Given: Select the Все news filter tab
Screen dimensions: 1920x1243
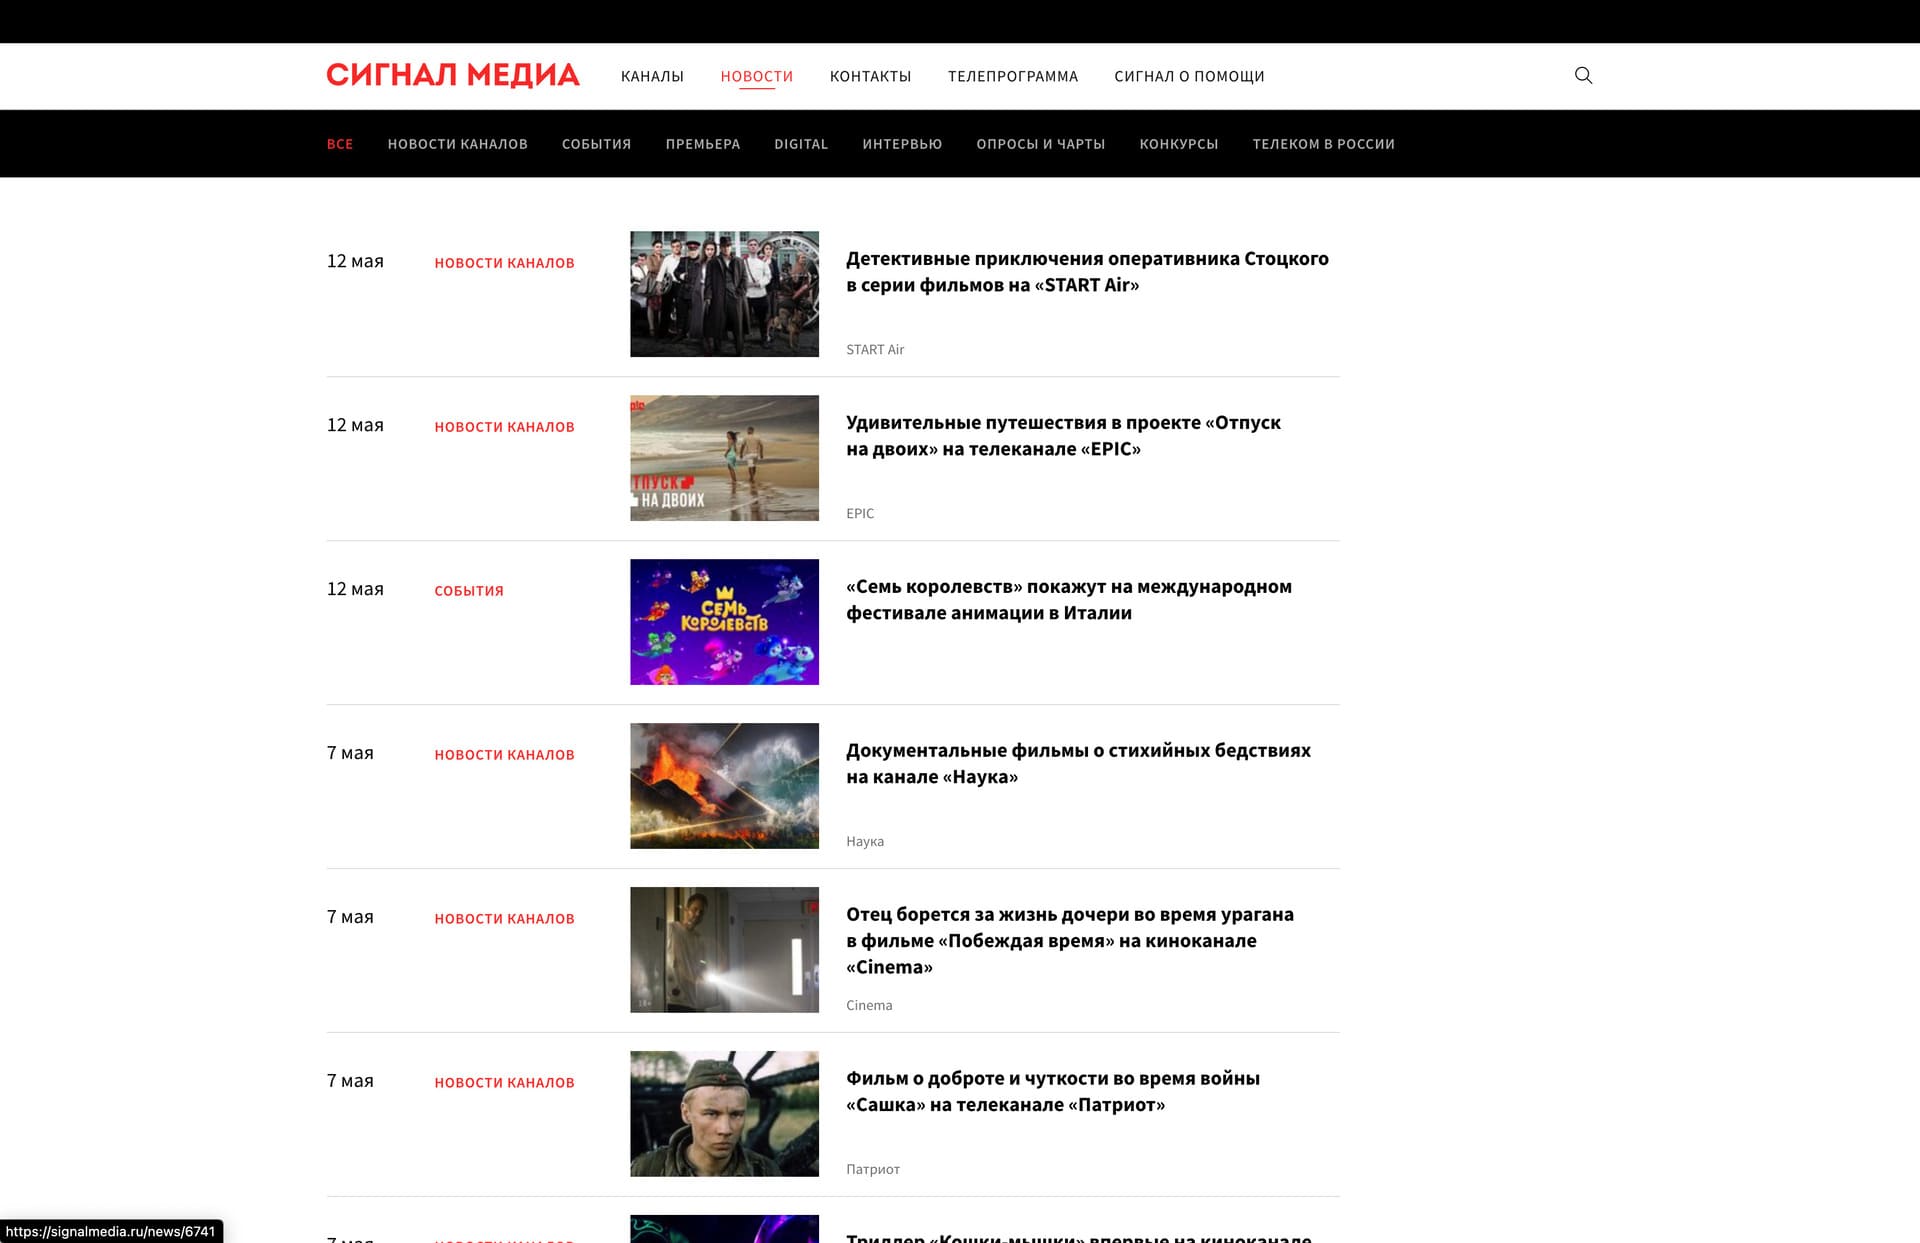Looking at the screenshot, I should pyautogui.click(x=340, y=144).
